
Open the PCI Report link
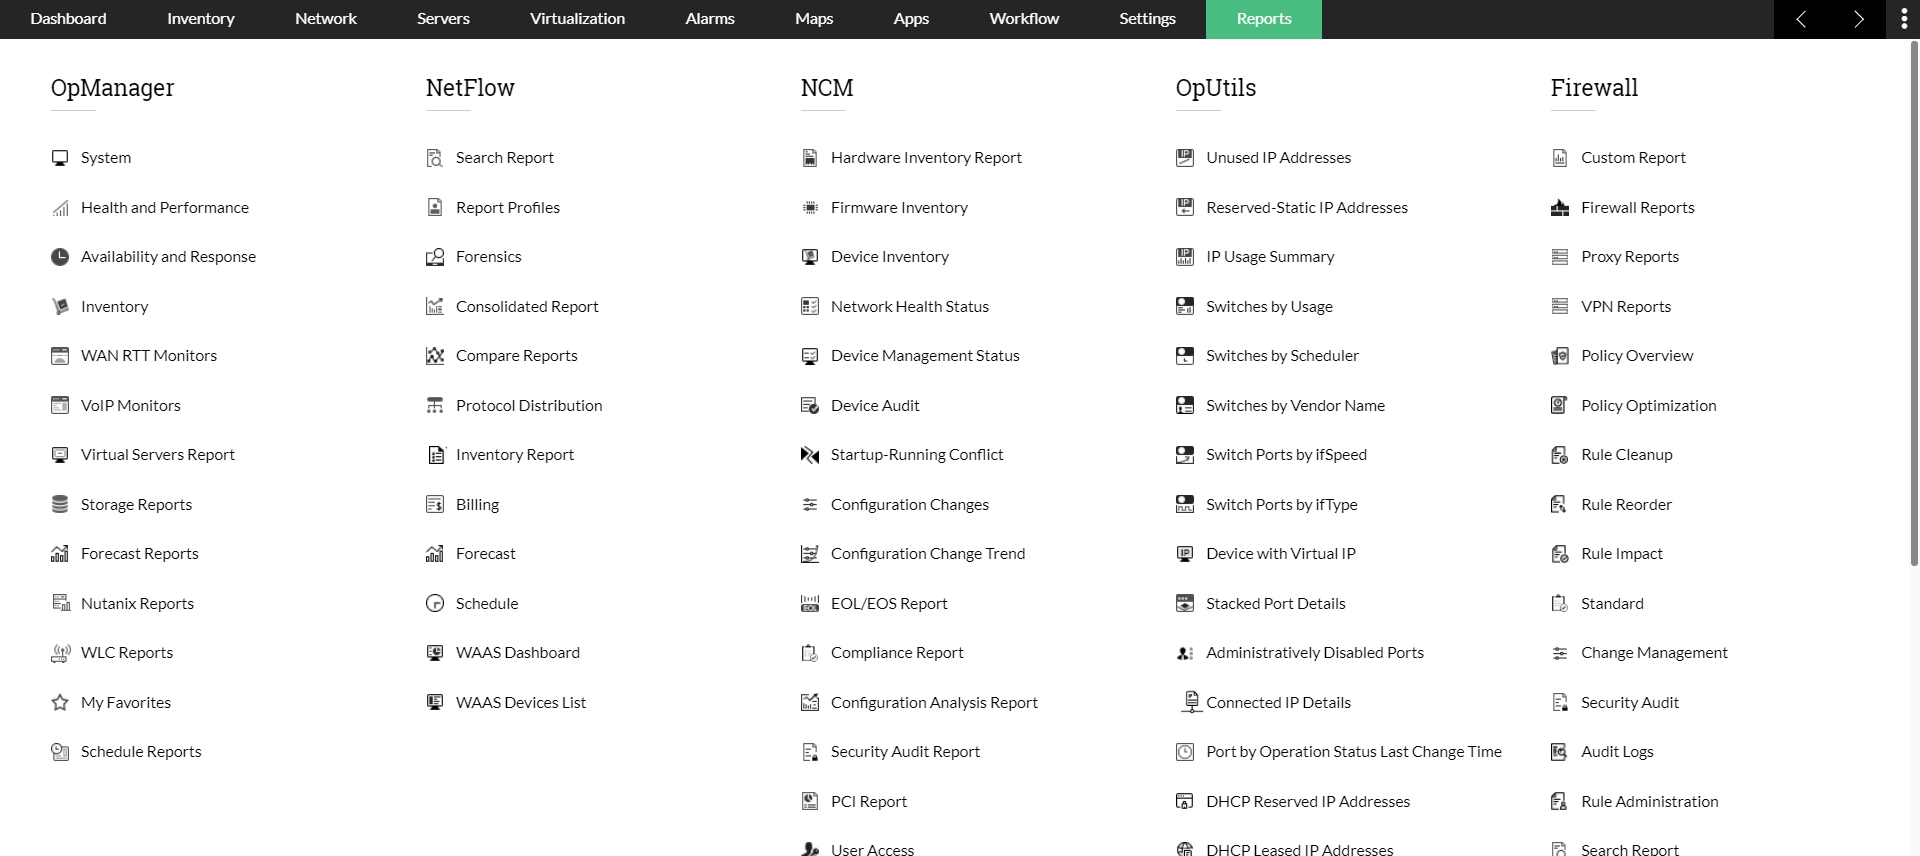[x=869, y=802]
